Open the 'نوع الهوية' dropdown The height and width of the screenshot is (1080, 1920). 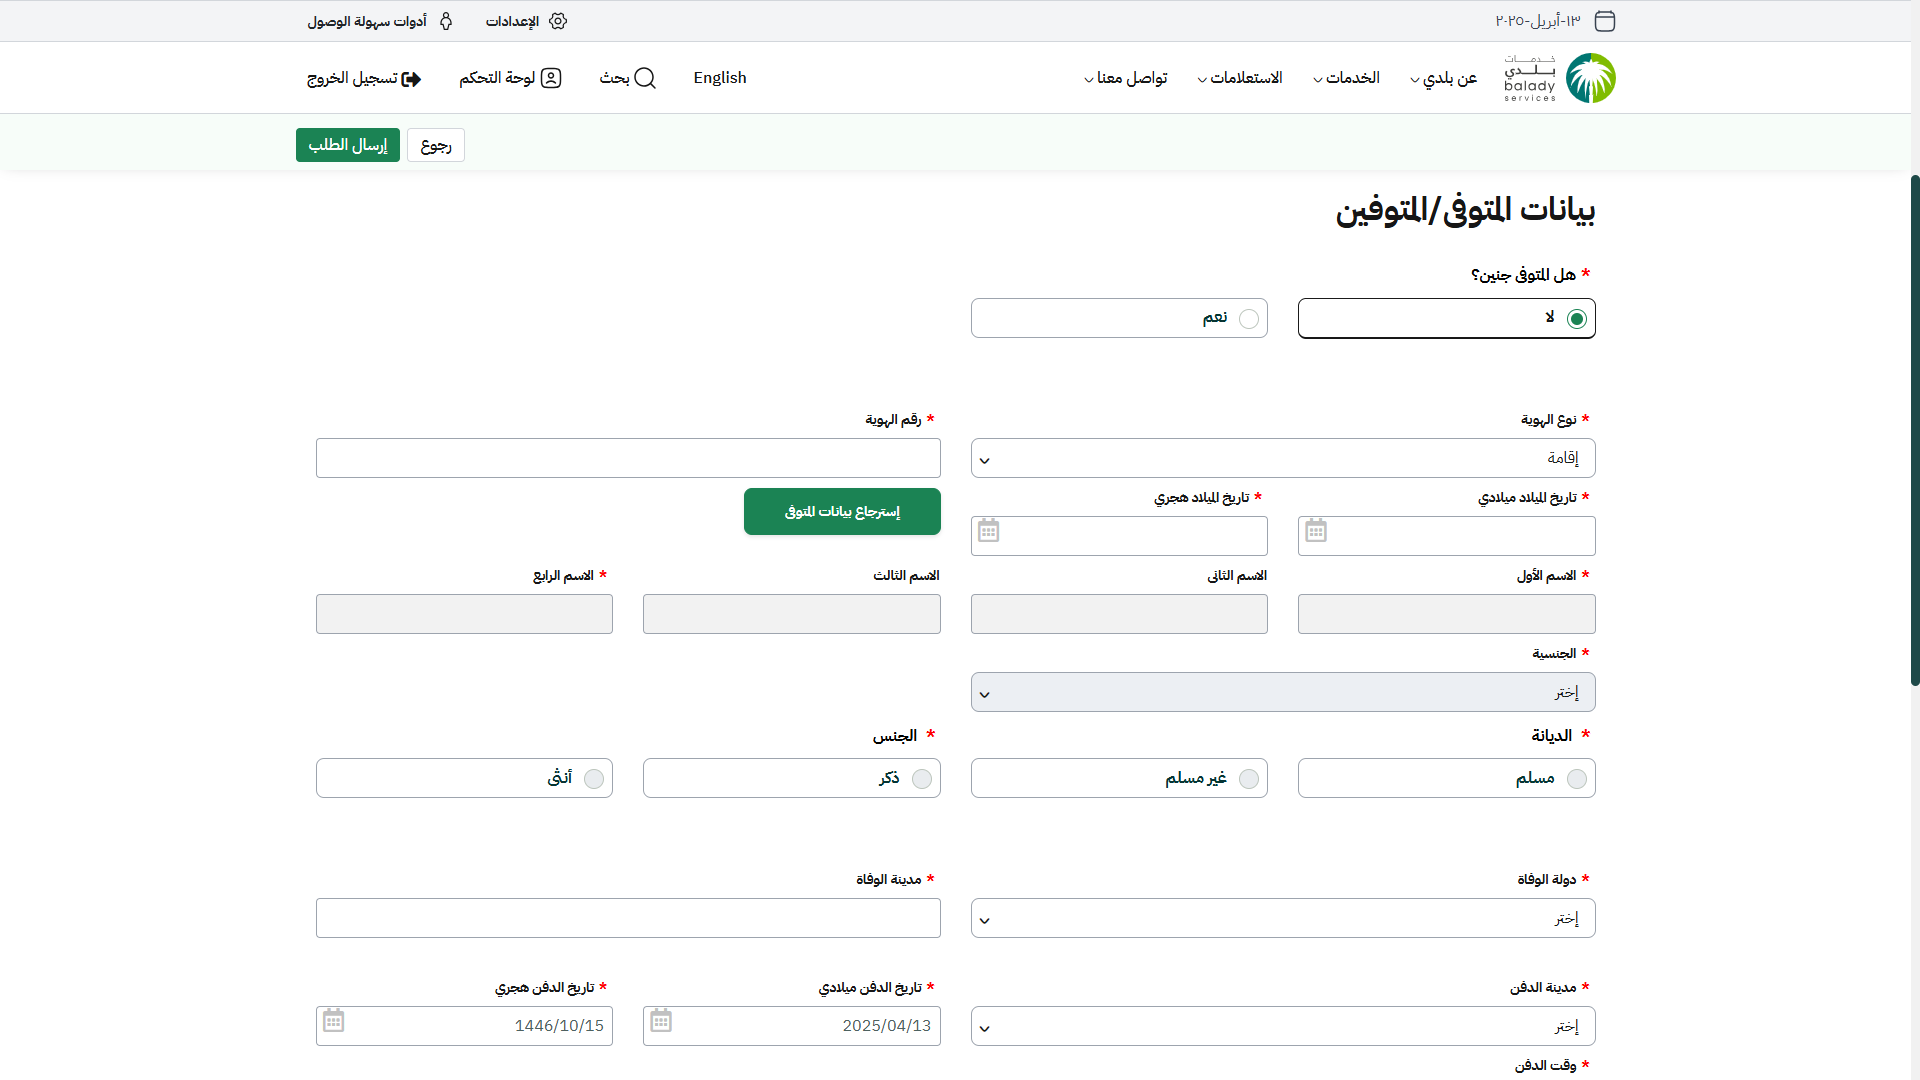1283,459
